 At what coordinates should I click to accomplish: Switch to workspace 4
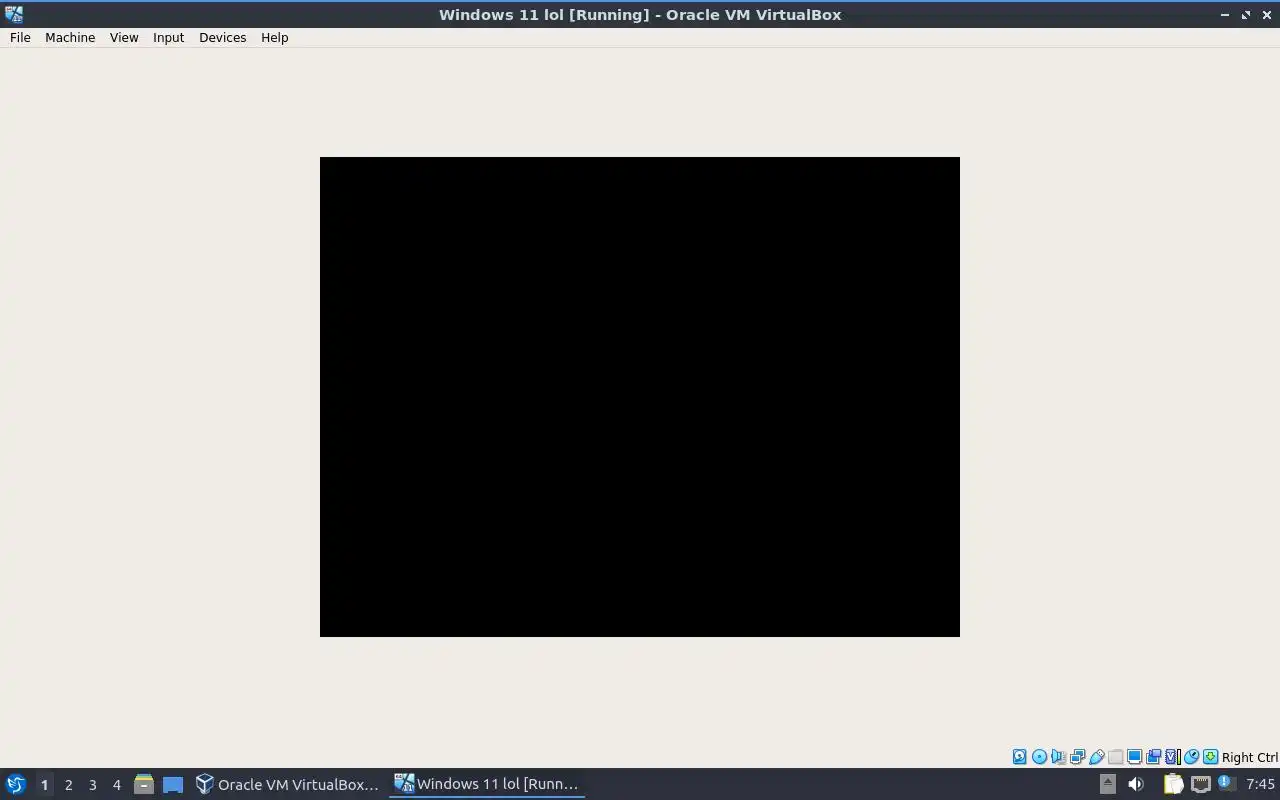116,784
